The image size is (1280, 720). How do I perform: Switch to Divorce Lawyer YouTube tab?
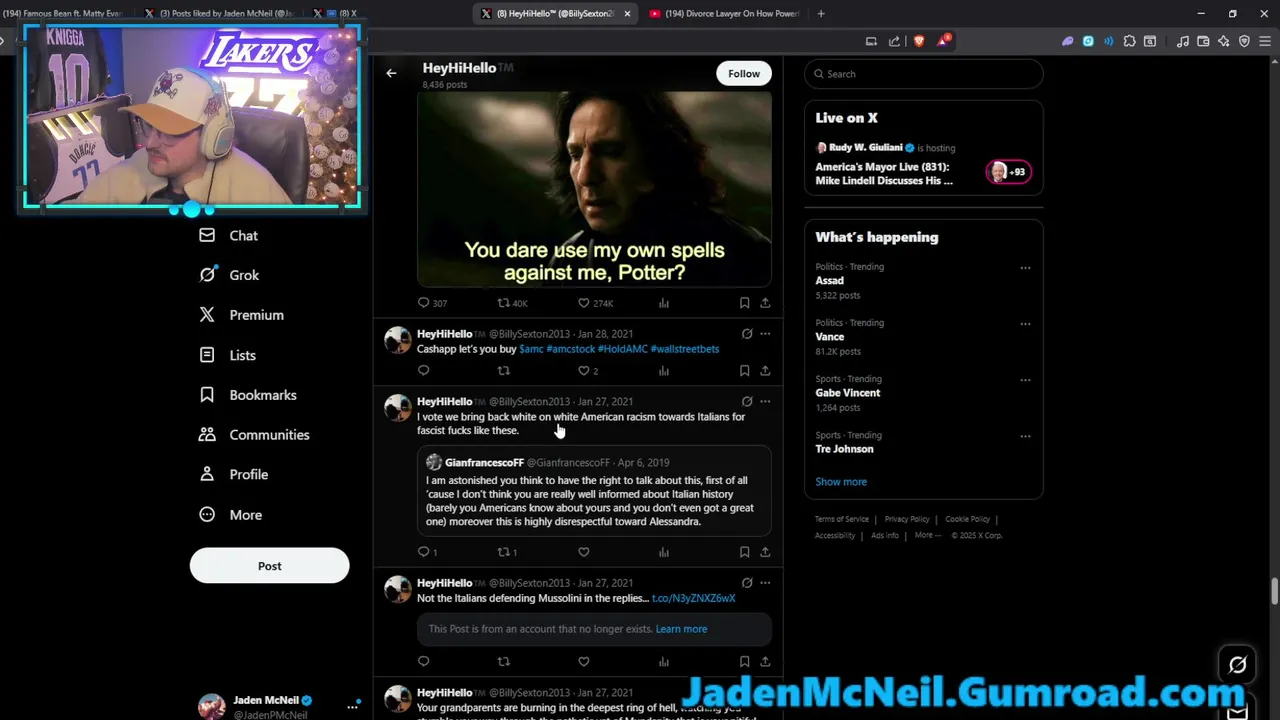(x=724, y=14)
